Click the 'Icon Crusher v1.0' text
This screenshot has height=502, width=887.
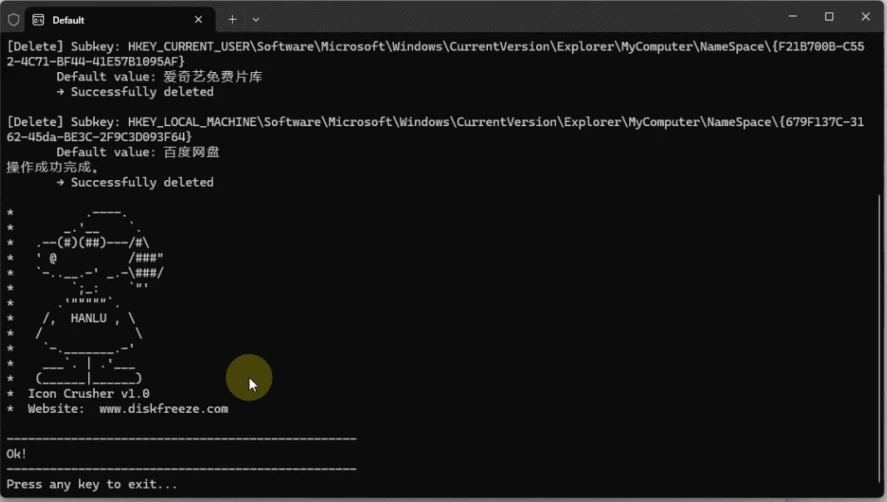[88, 394]
